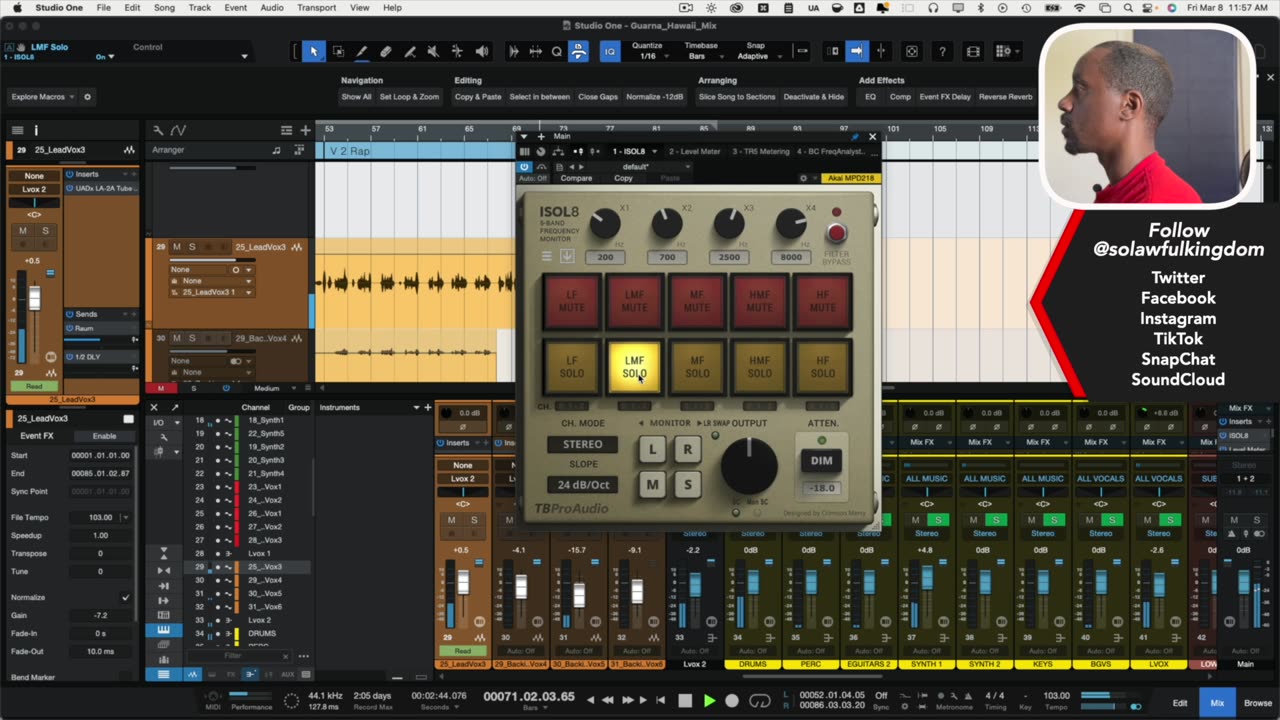Click the Show All macro button
This screenshot has height=720, width=1280.
[356, 97]
